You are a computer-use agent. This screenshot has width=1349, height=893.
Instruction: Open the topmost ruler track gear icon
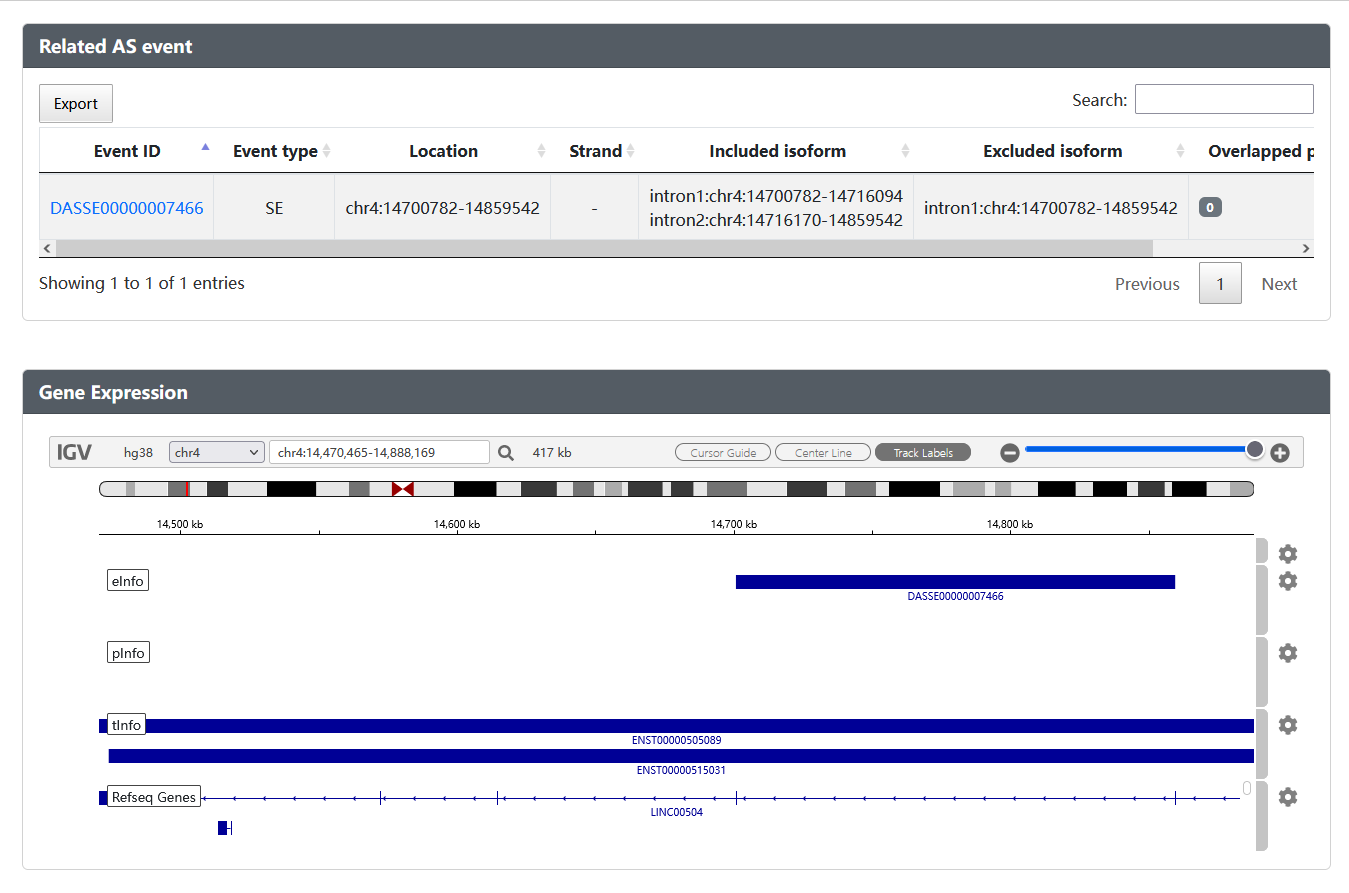(x=1288, y=554)
